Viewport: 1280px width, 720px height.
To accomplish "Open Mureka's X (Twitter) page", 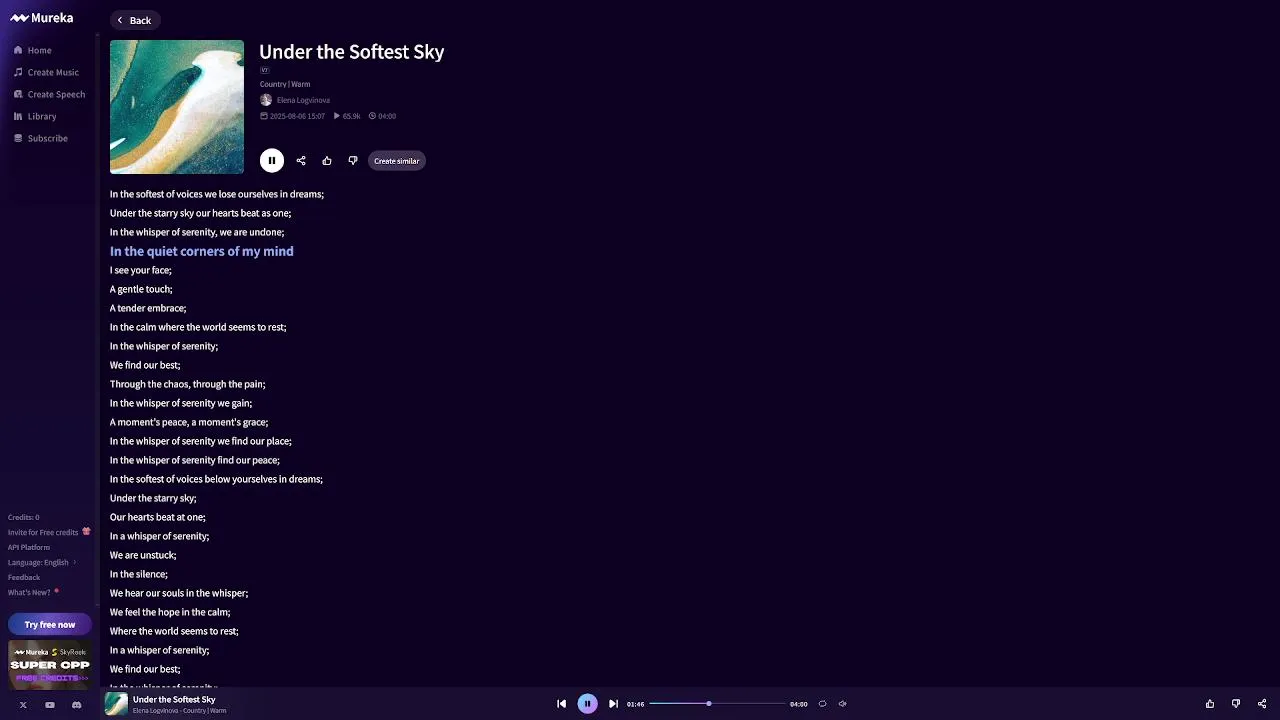I will (x=23, y=705).
